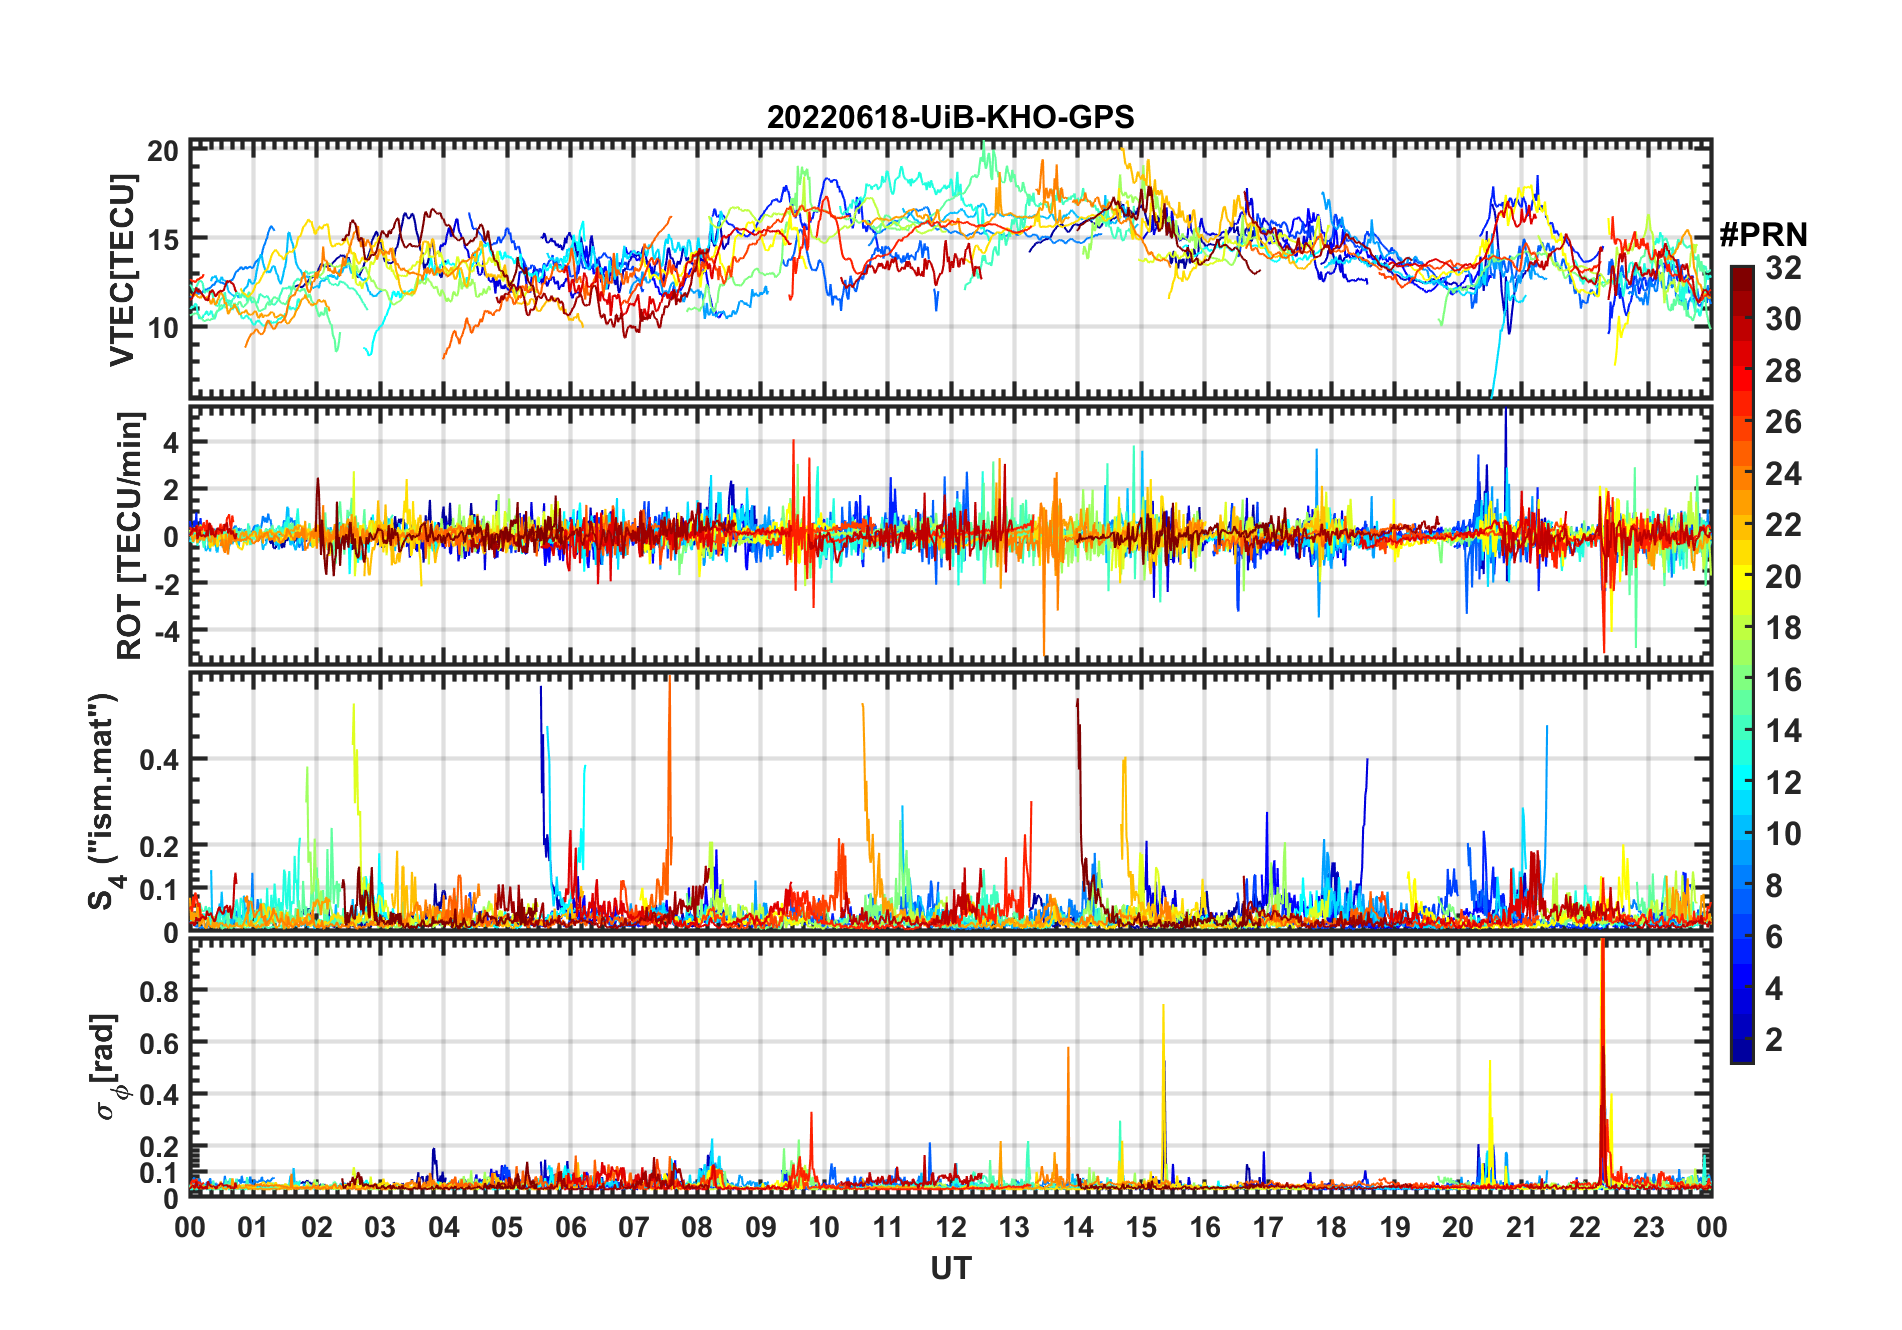Click VTEC y-axis tick label 15
The height and width of the screenshot is (1330, 1902).
click(x=163, y=239)
